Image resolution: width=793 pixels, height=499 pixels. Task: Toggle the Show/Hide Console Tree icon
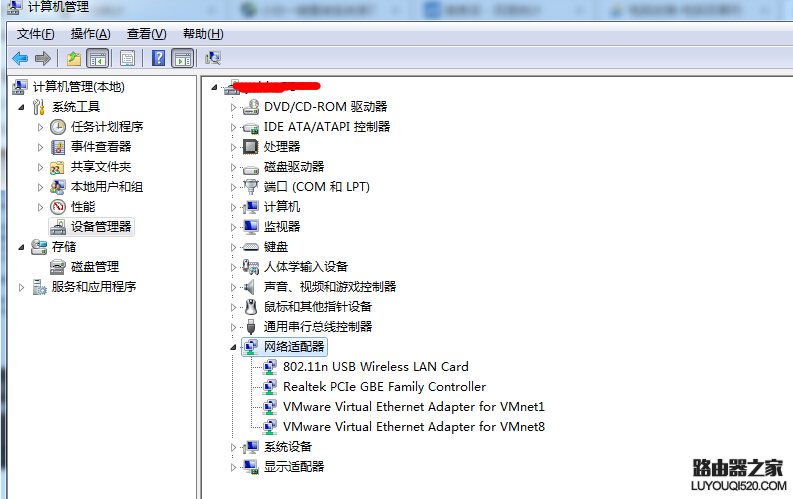98,59
